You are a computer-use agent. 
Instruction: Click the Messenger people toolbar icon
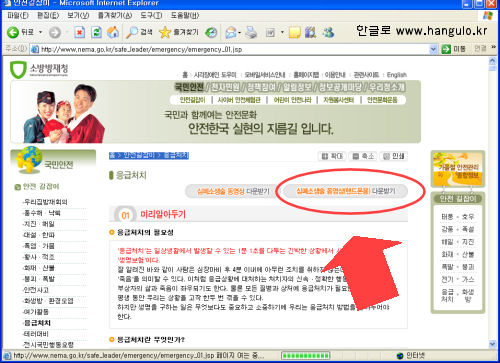tap(328, 32)
